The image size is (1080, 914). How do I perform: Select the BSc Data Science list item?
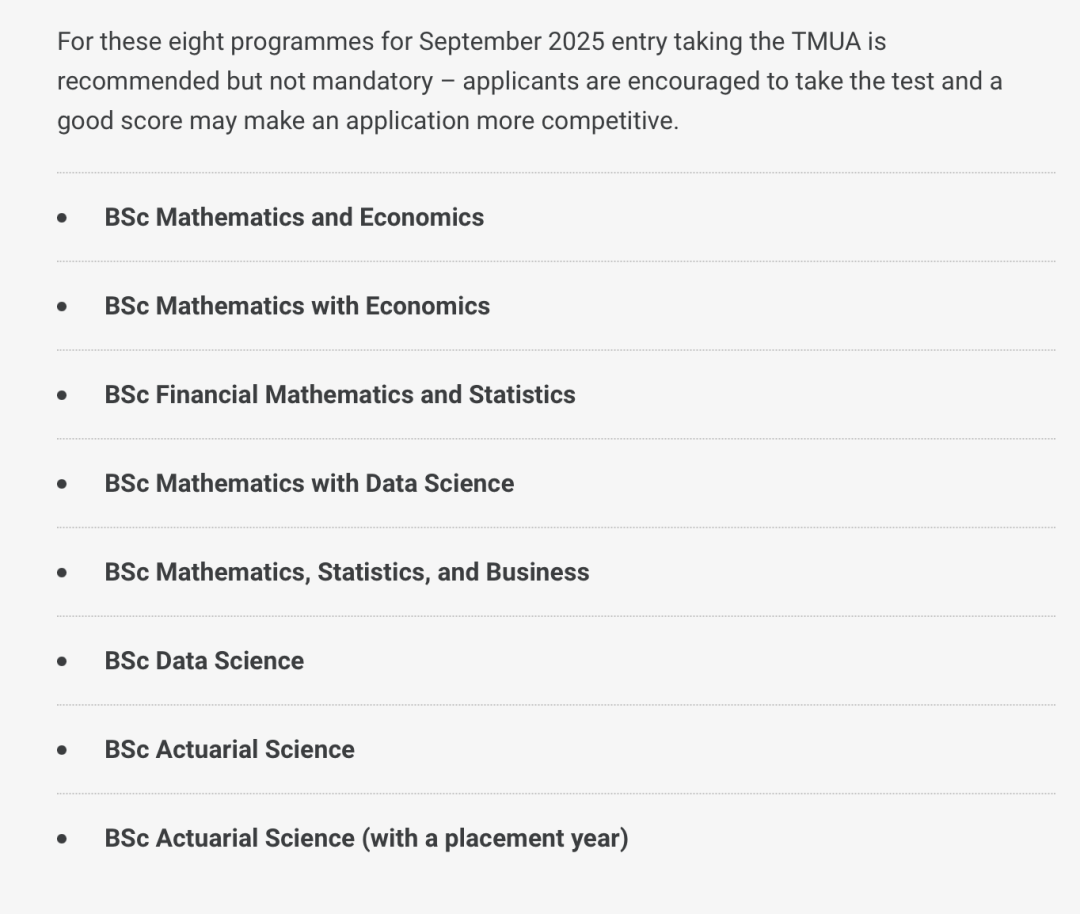click(204, 661)
